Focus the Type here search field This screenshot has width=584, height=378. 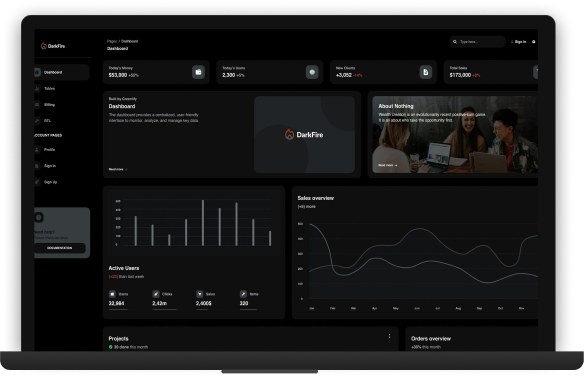477,42
